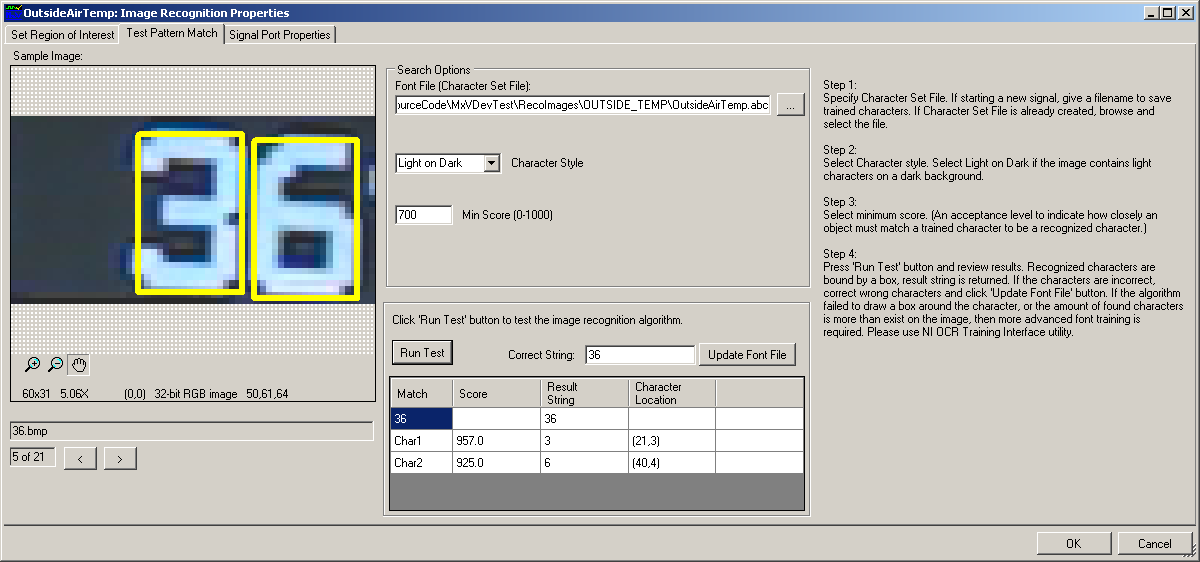The width and height of the screenshot is (1200, 562).
Task: Go to previous sample image
Action: [80, 458]
